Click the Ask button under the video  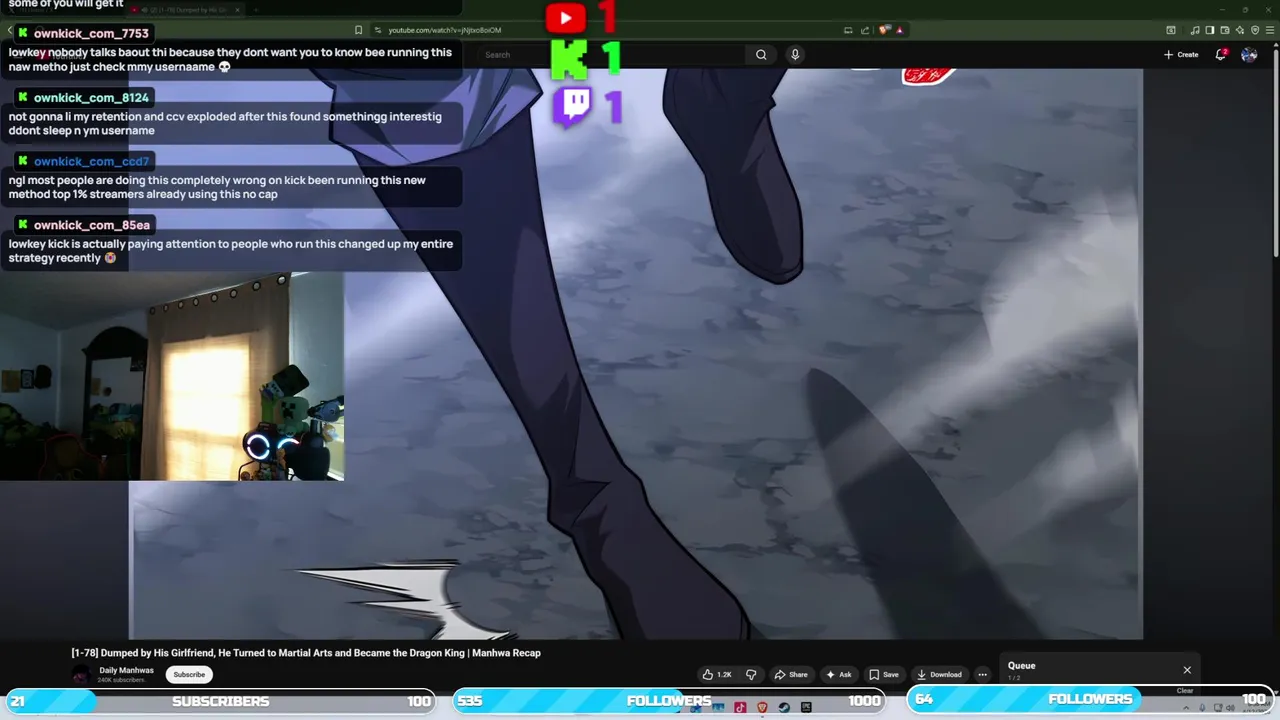[839, 674]
